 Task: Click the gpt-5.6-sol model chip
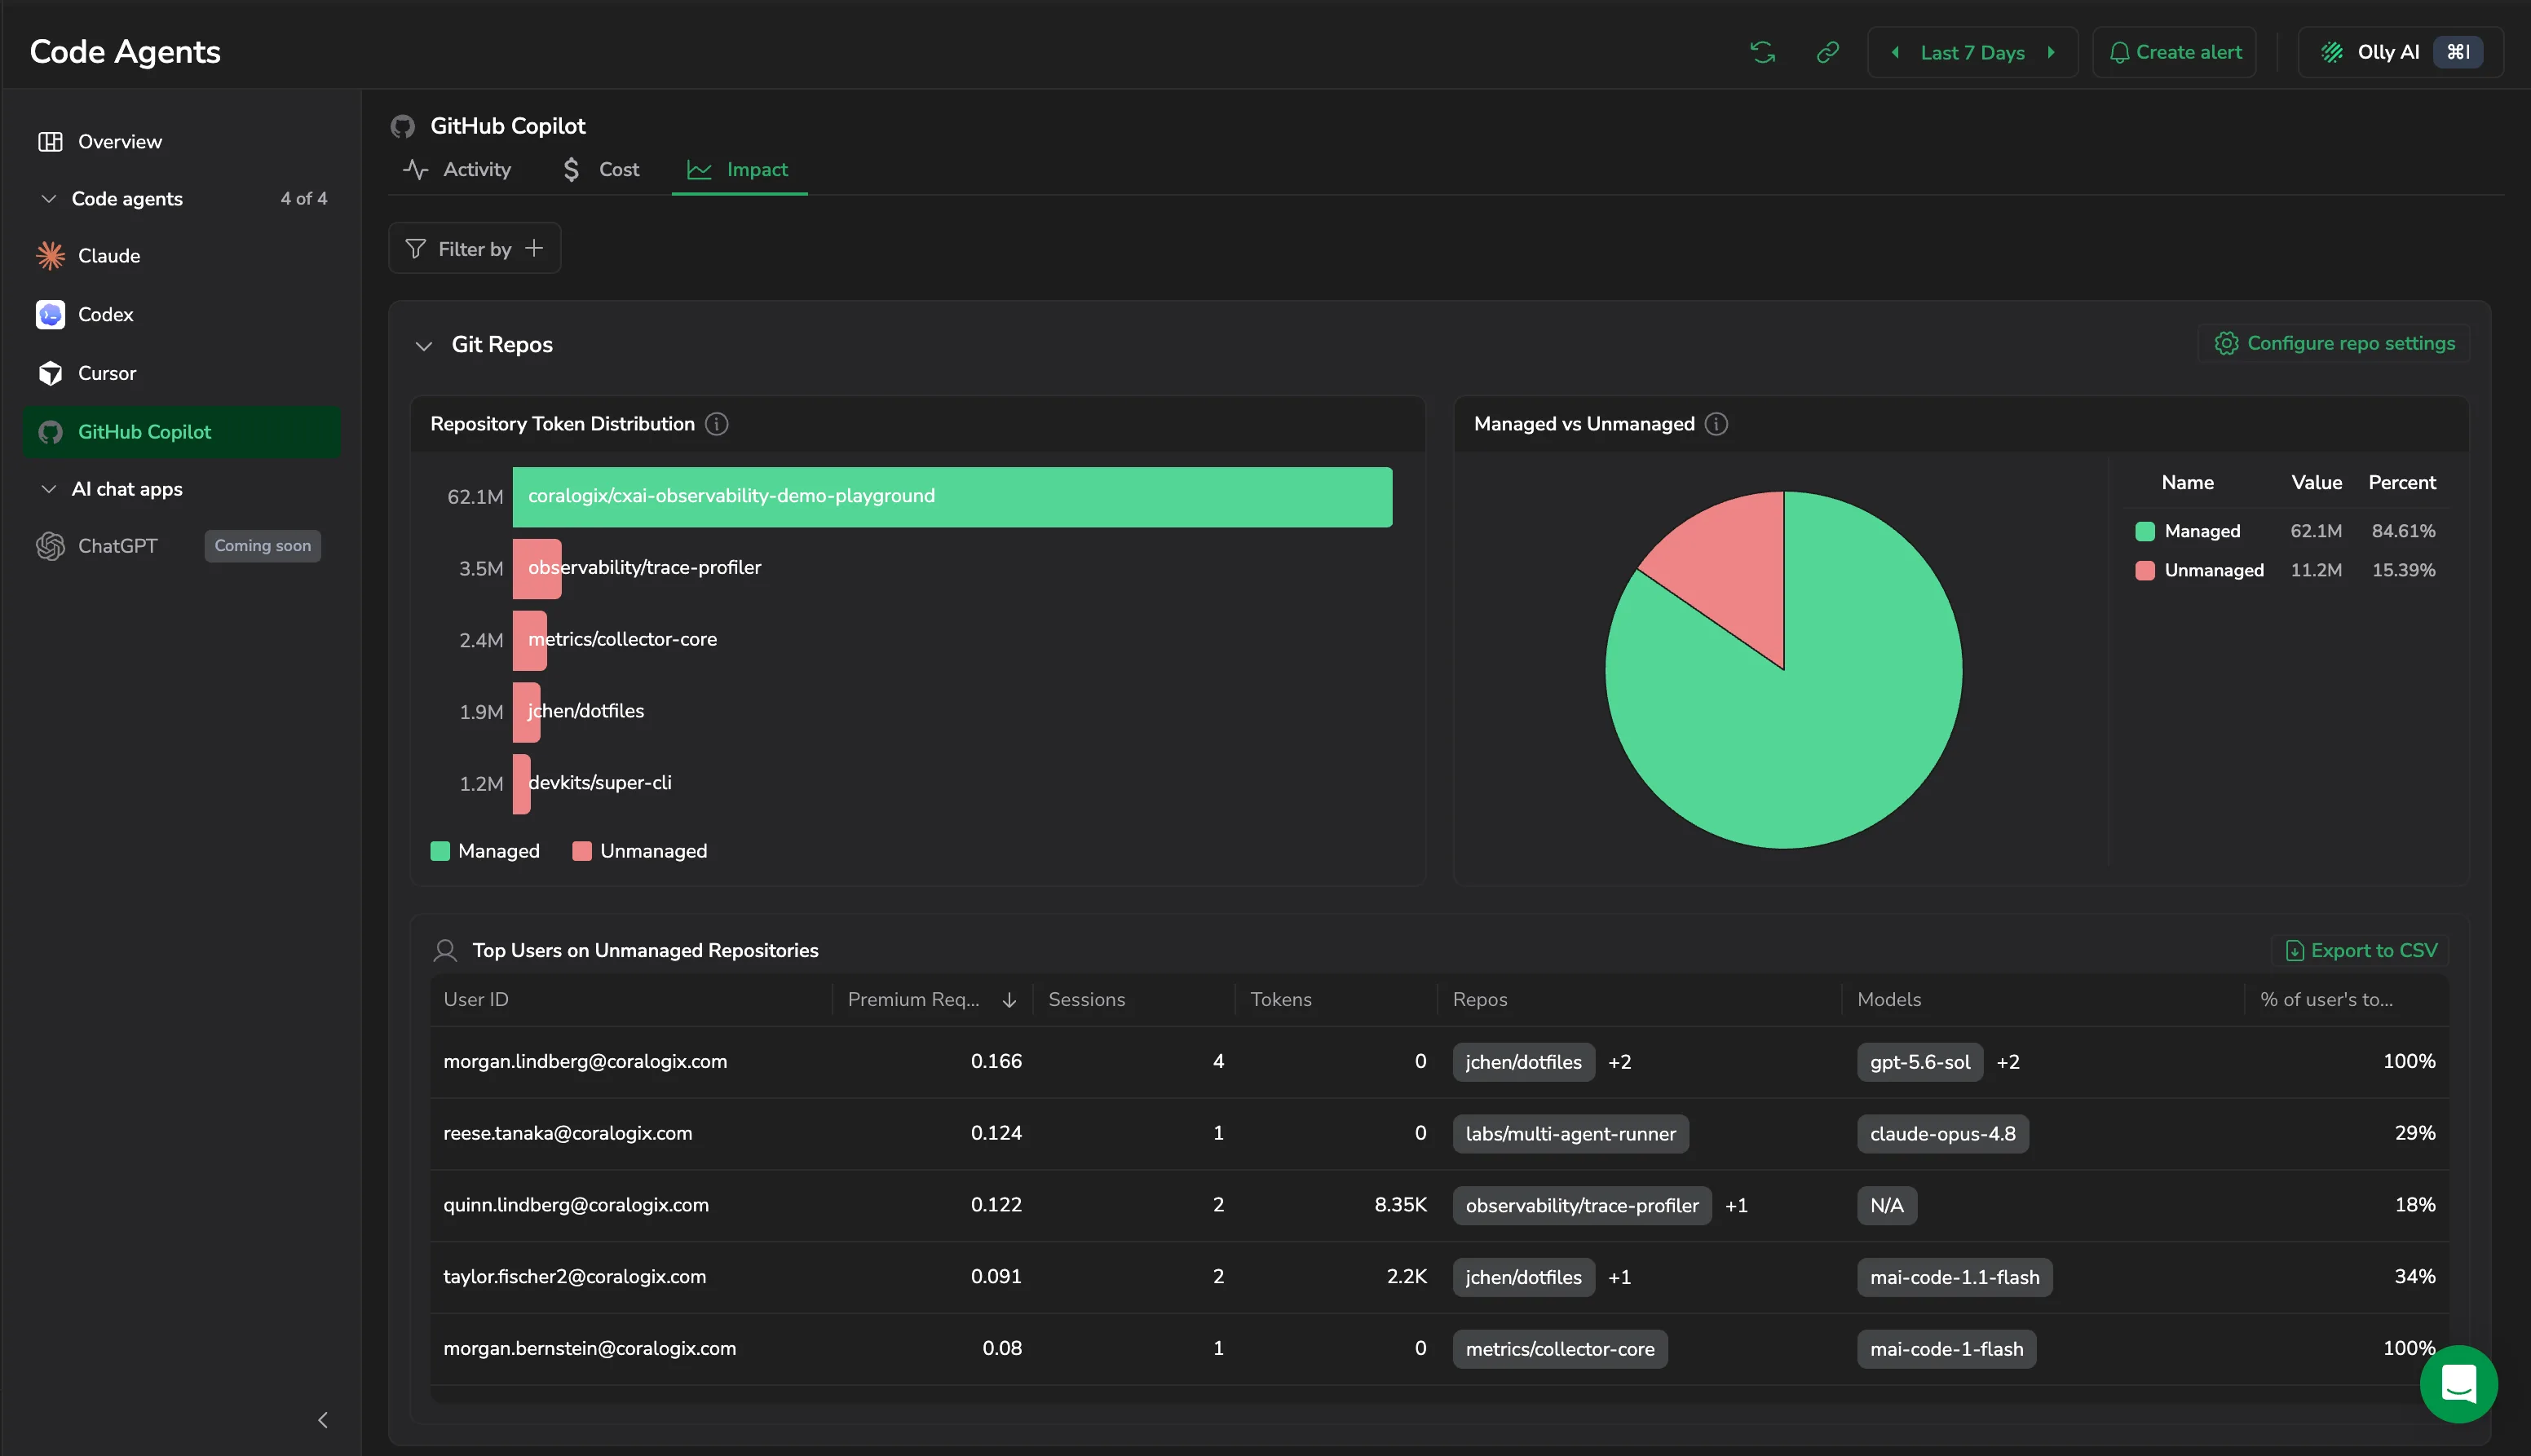[x=1920, y=1062]
